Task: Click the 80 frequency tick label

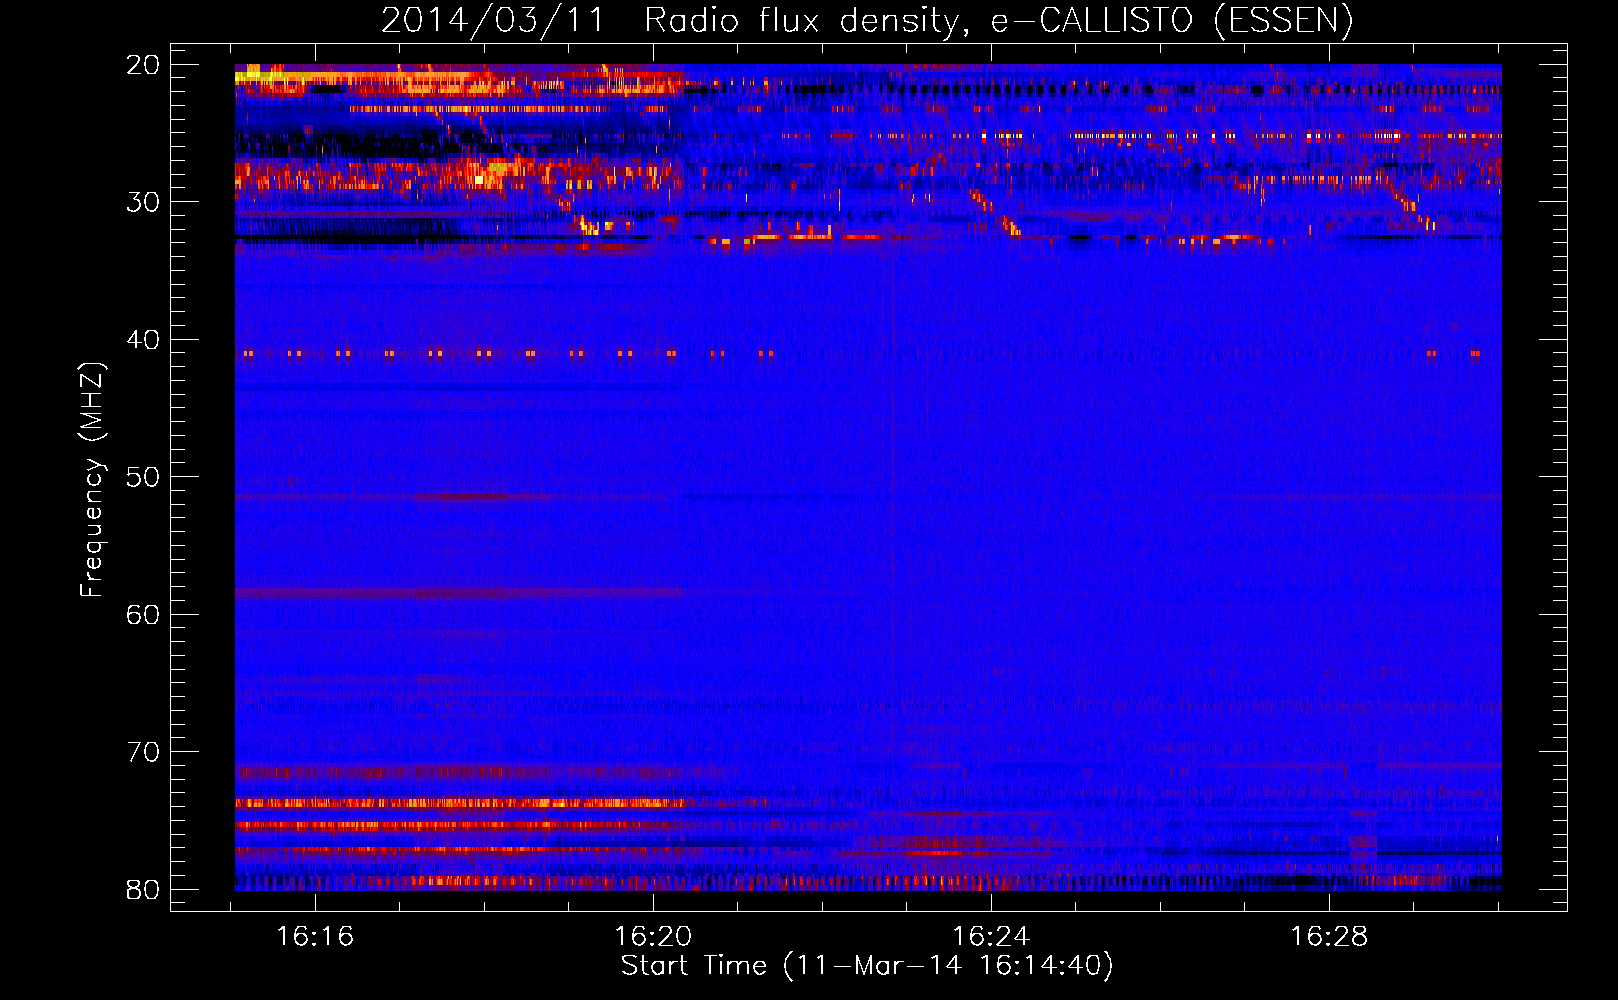Action: point(143,890)
